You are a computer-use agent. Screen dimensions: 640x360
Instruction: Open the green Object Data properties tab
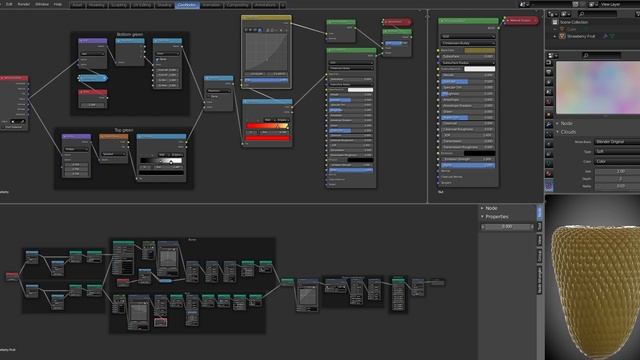click(549, 163)
